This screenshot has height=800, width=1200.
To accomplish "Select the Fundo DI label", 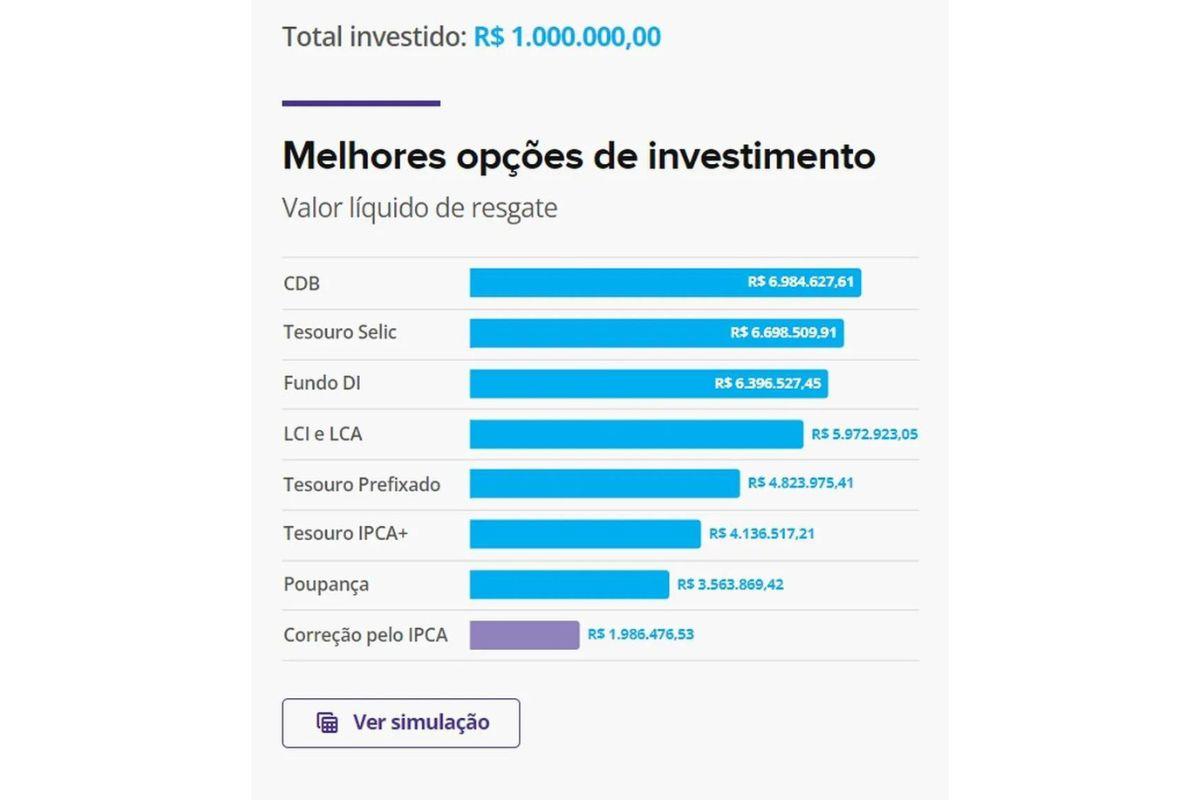I will click(321, 383).
